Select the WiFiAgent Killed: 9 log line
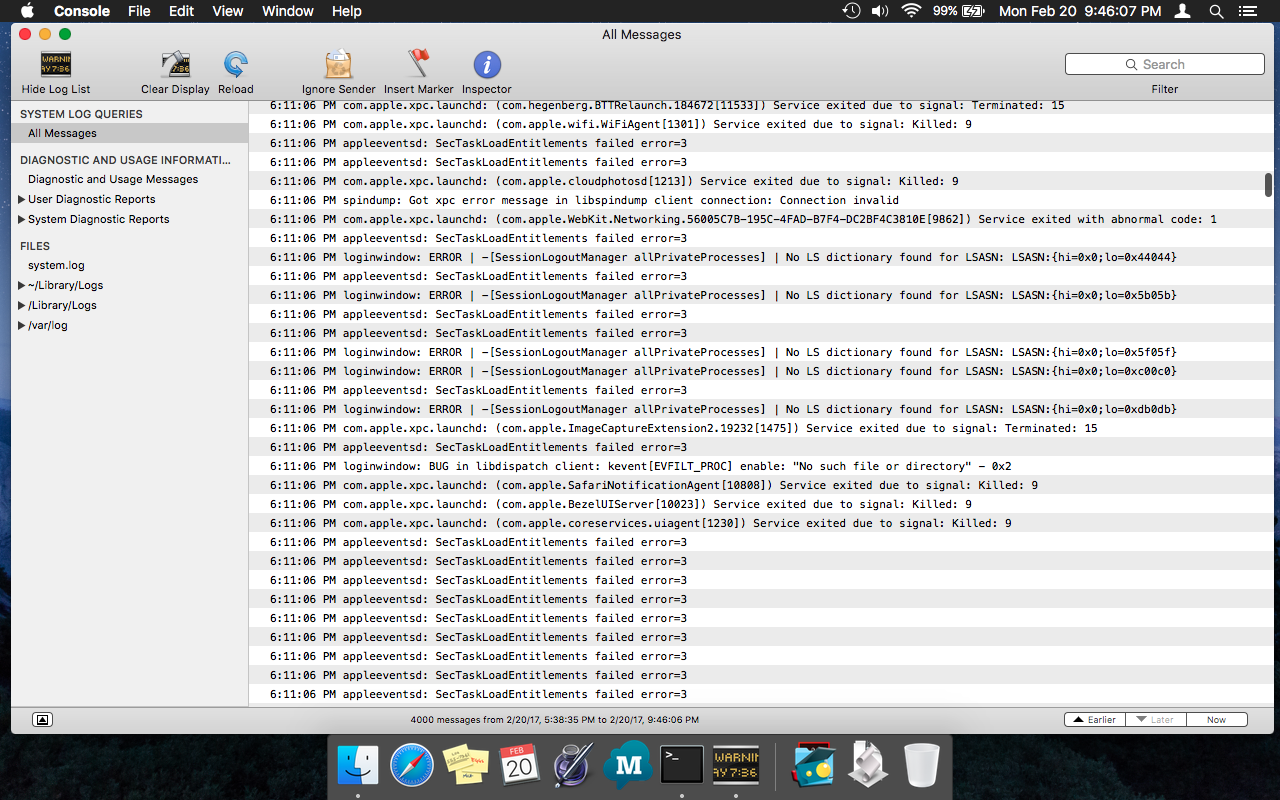 pyautogui.click(x=760, y=124)
